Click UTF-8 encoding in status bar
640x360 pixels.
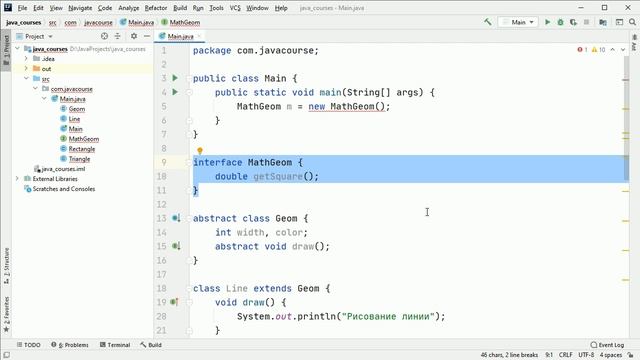point(586,355)
